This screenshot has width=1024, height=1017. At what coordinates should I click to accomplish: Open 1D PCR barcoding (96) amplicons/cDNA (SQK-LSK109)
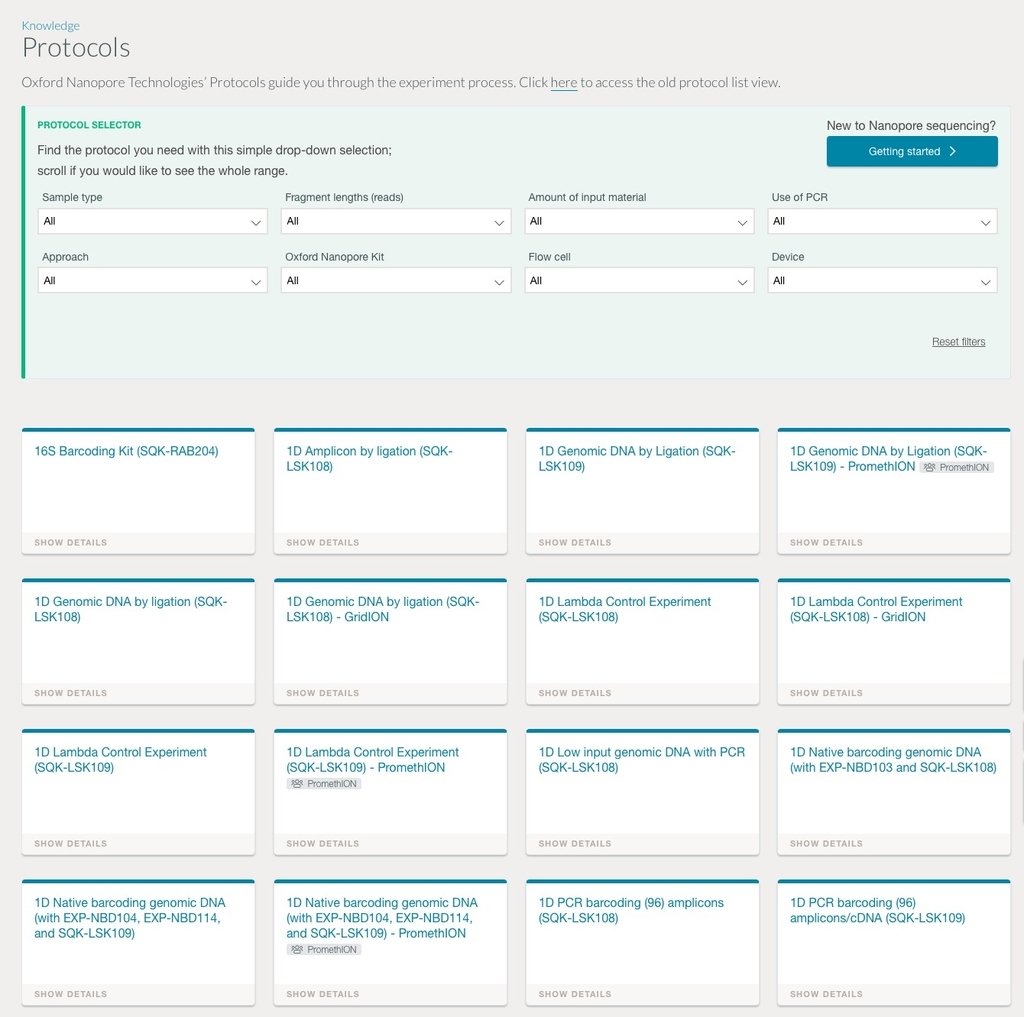(x=877, y=910)
